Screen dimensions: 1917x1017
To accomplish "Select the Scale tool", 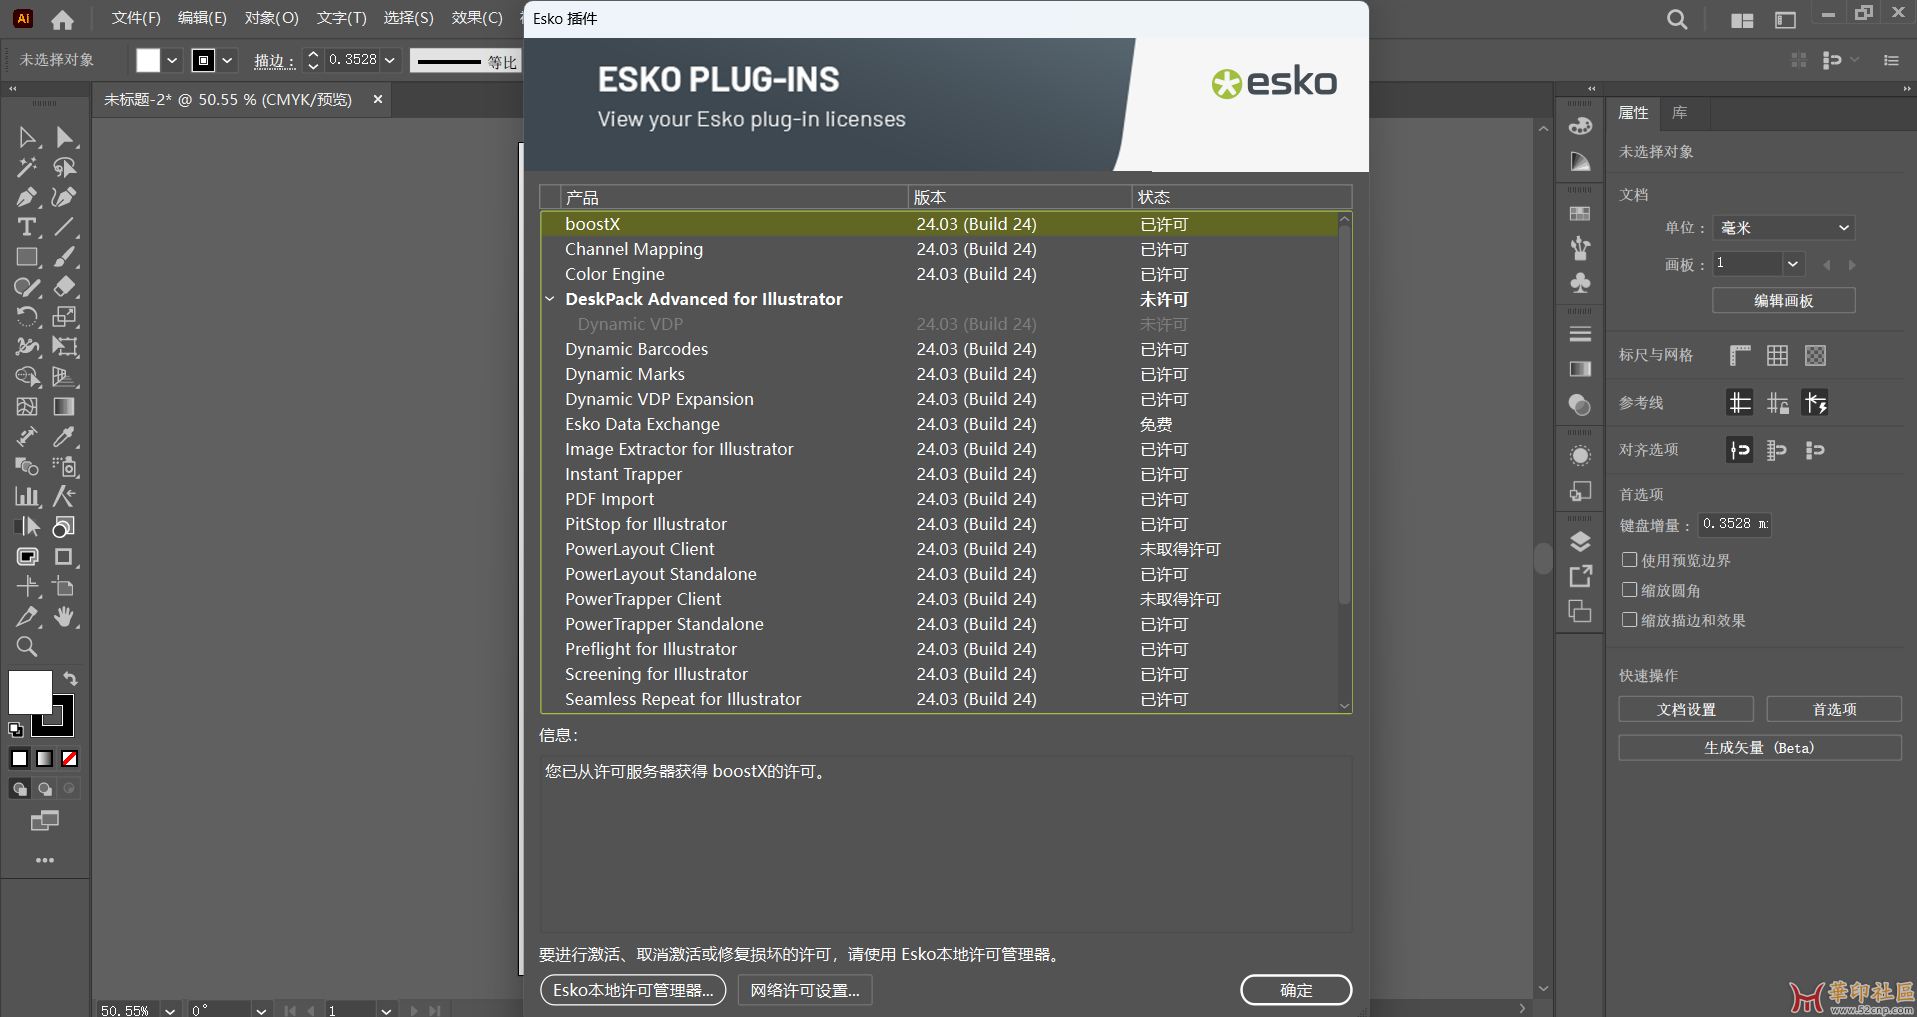I will click(65, 317).
